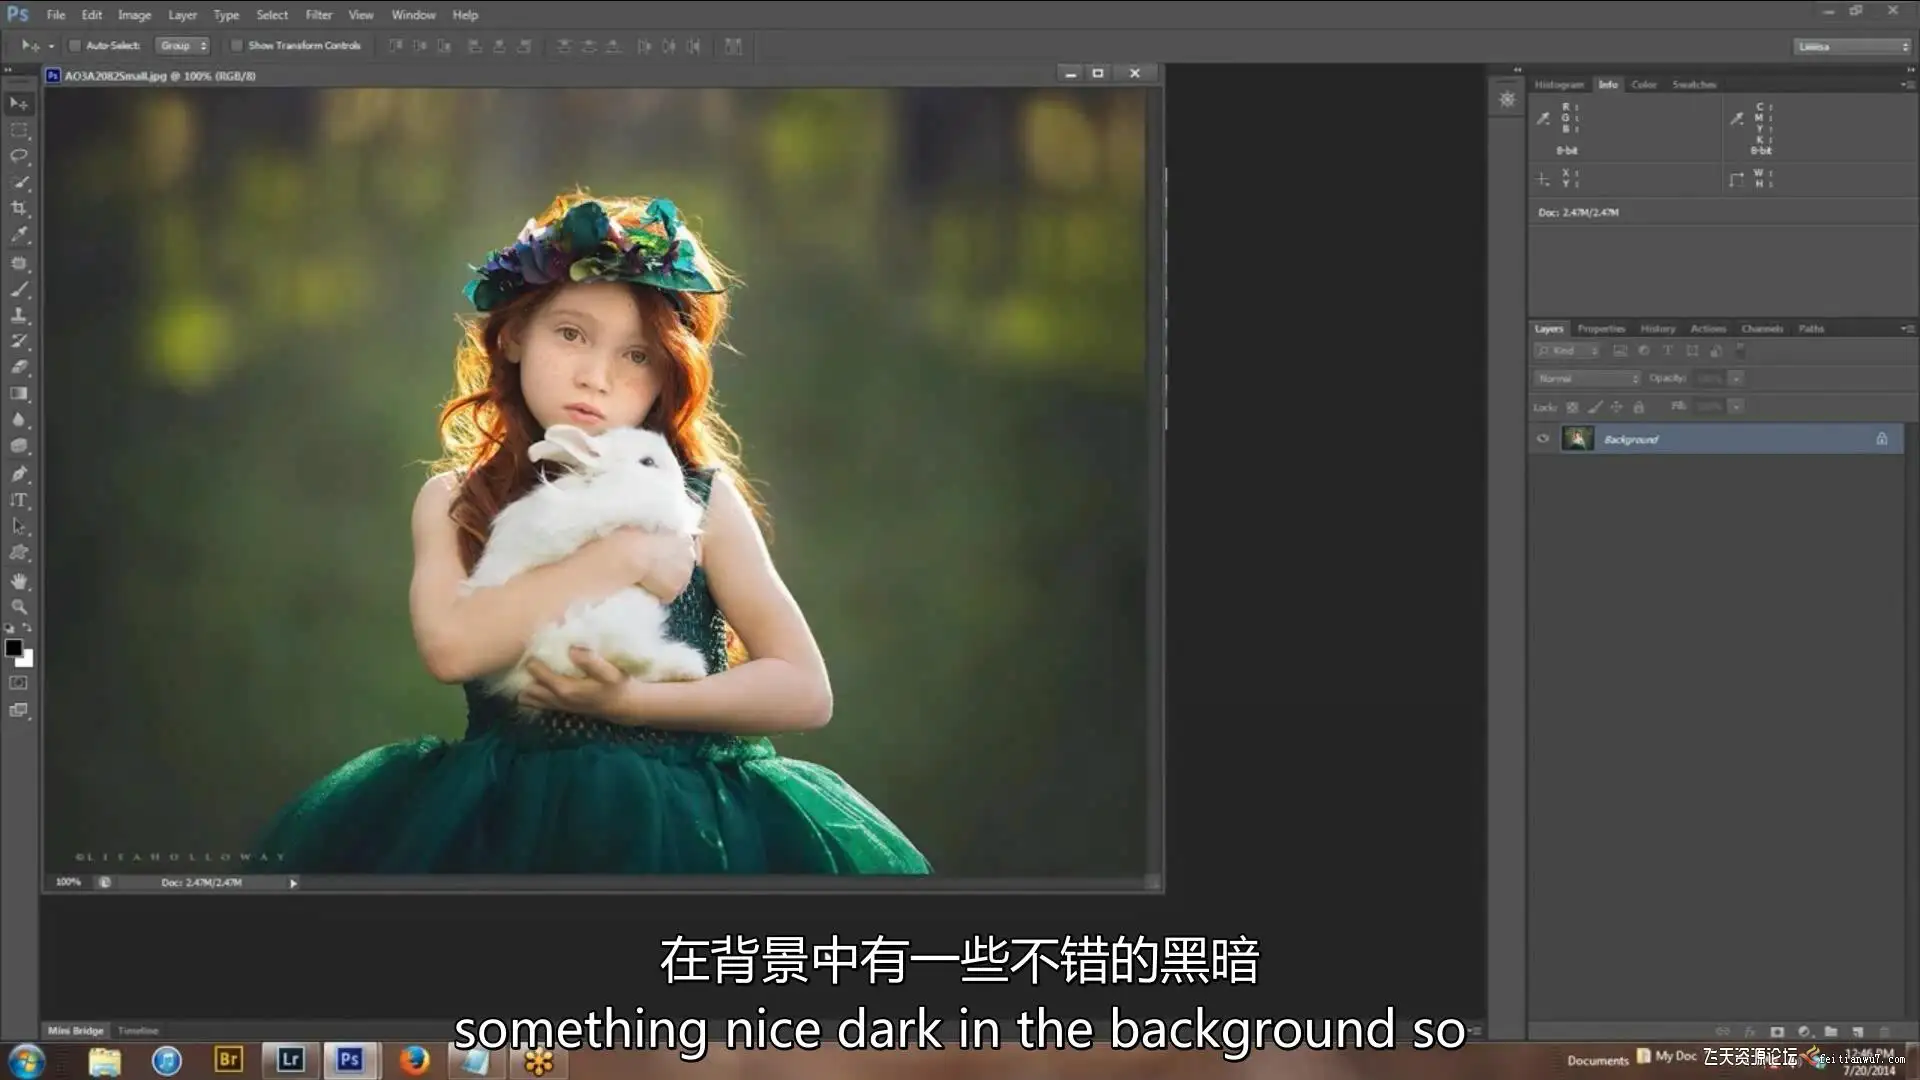1920x1080 pixels.
Task: Select the Crop tool
Action: pos(19,208)
